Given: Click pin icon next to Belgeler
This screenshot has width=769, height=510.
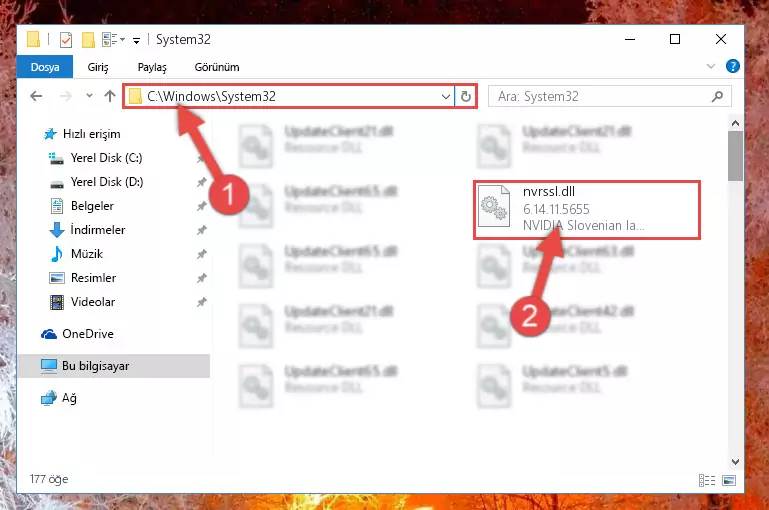Looking at the screenshot, I should click(201, 206).
